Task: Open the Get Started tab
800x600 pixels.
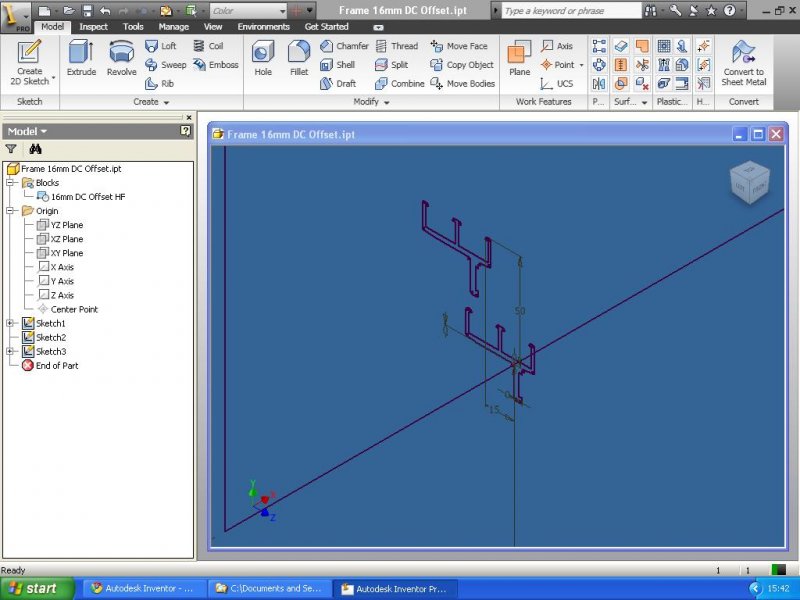Action: tap(327, 27)
